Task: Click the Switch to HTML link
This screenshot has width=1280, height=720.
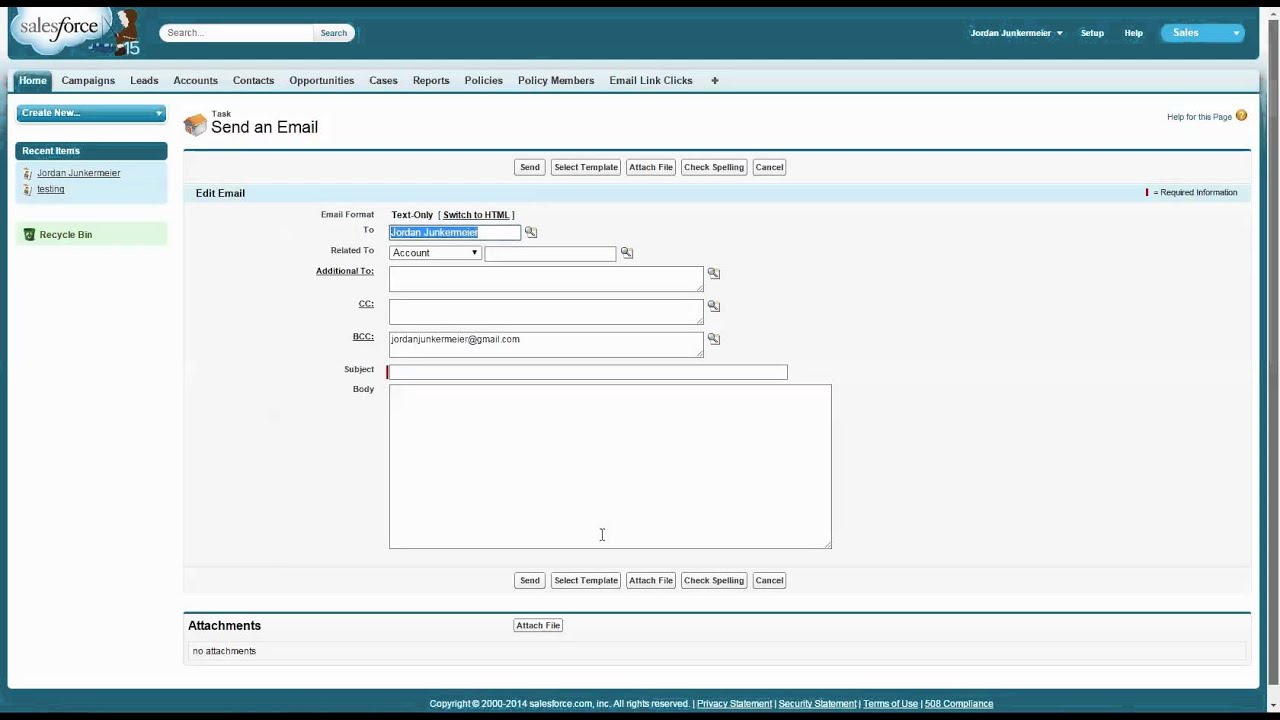Action: point(476,215)
